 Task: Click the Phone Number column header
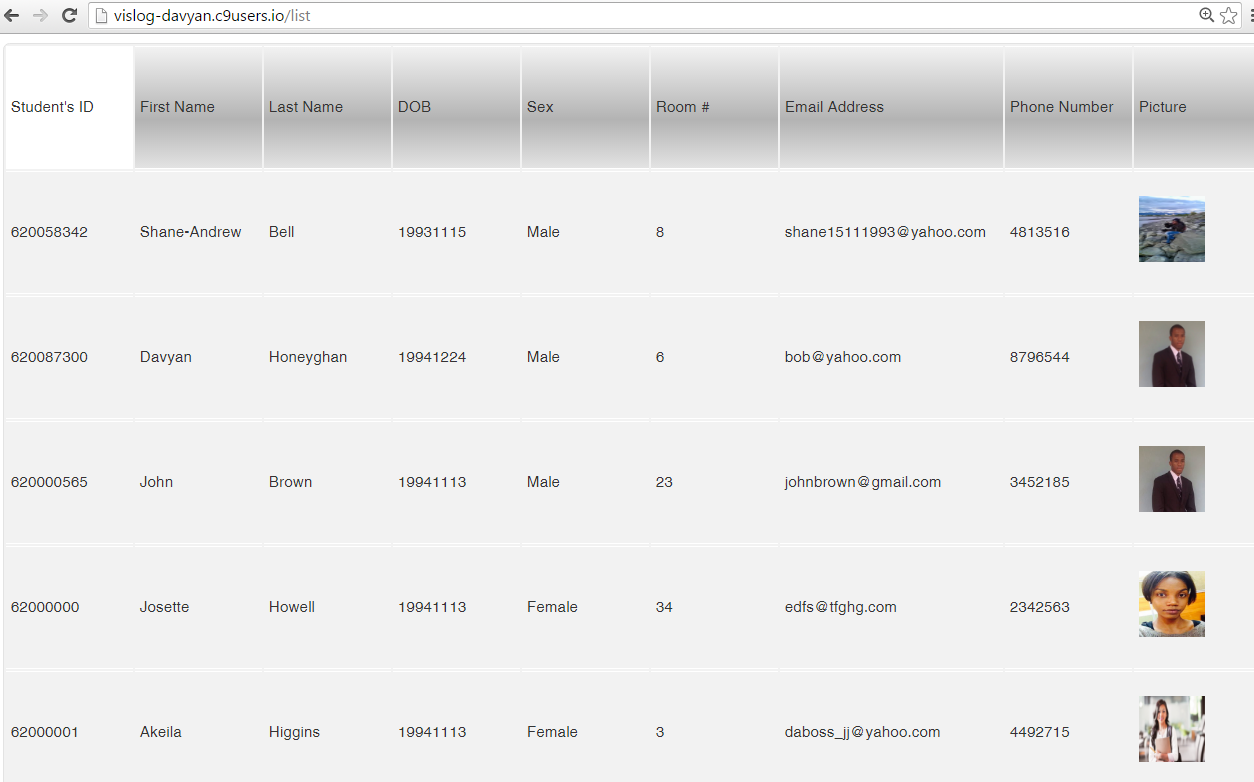click(x=1068, y=107)
